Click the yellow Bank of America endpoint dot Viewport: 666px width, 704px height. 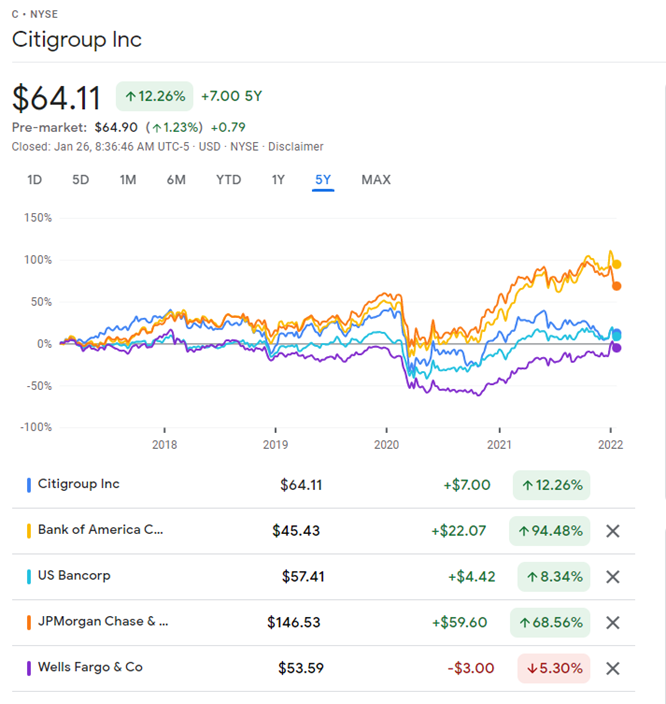617,265
